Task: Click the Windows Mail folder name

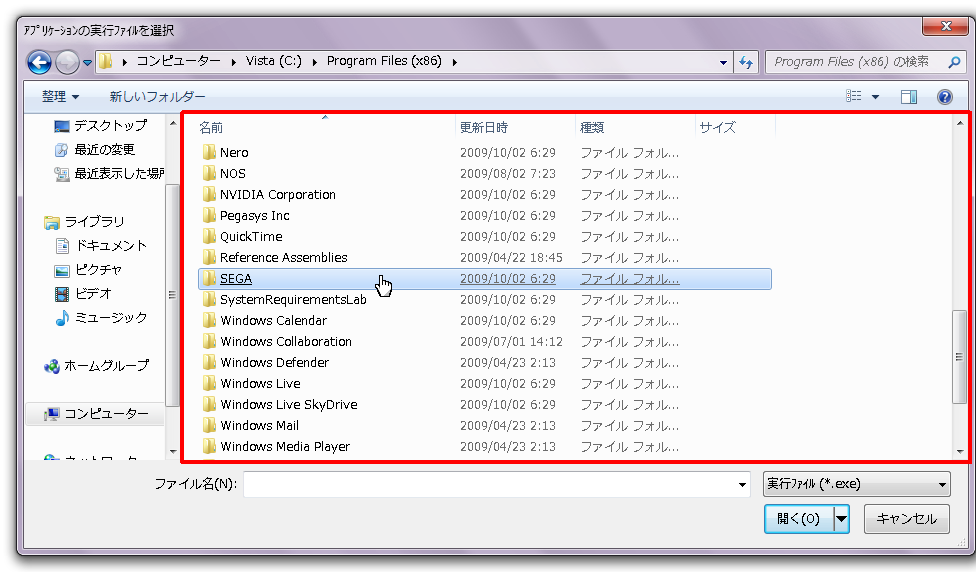Action: click(260, 426)
